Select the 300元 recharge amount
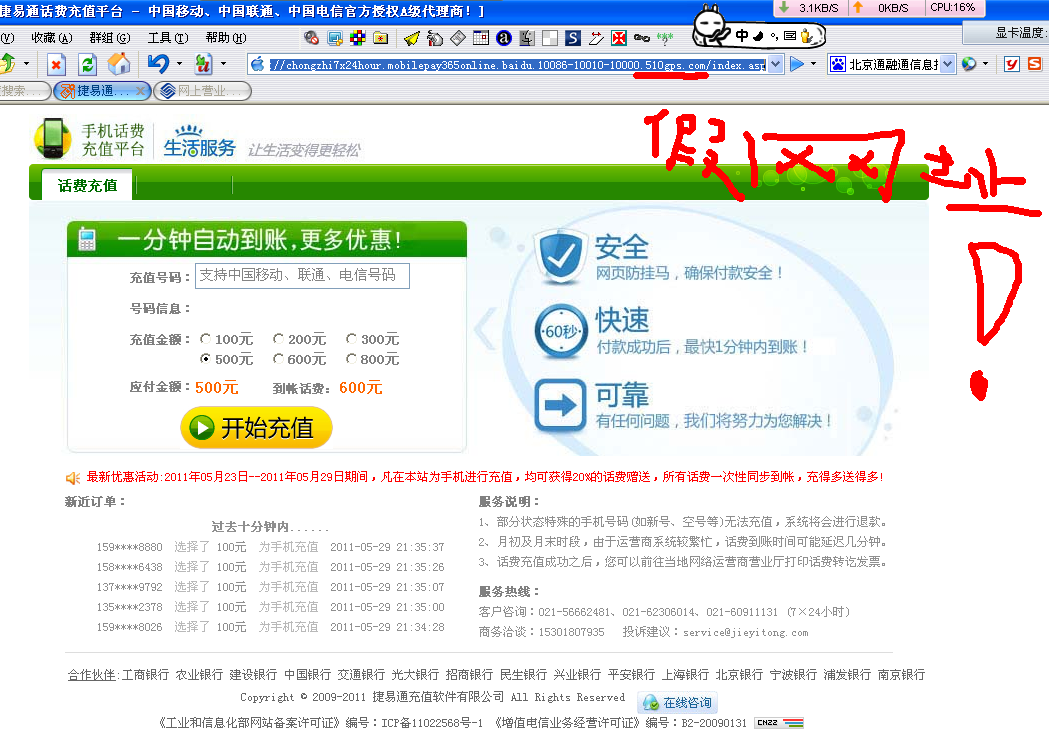This screenshot has width=1049, height=745. [x=351, y=338]
